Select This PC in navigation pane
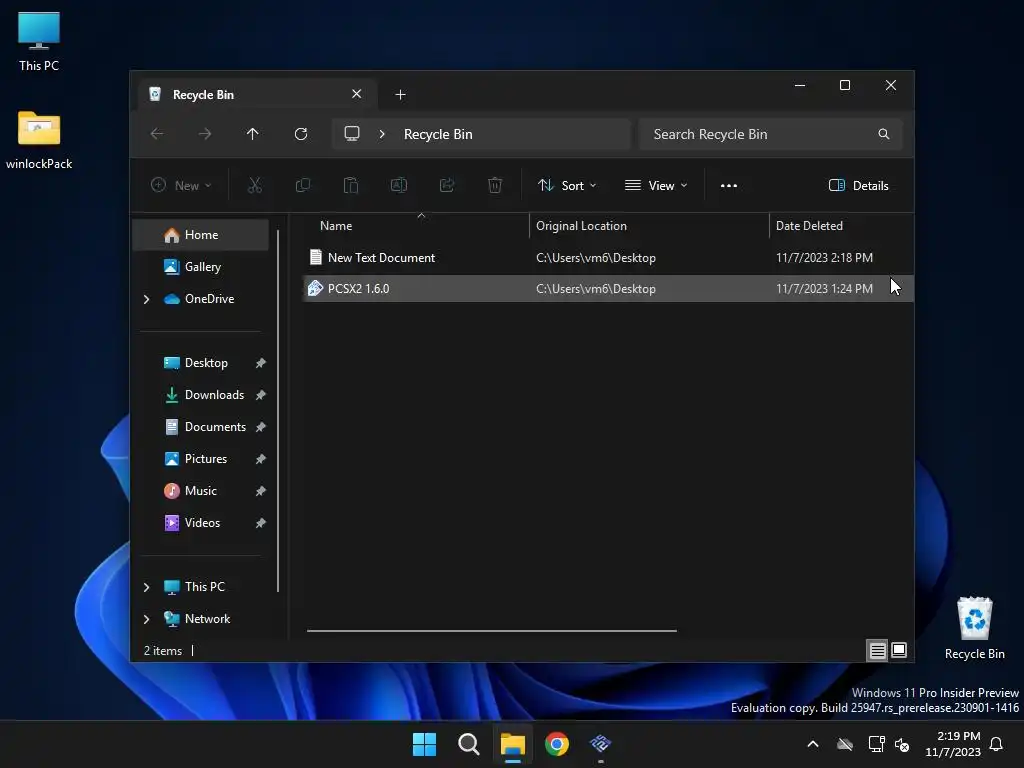The image size is (1024, 768). (204, 586)
